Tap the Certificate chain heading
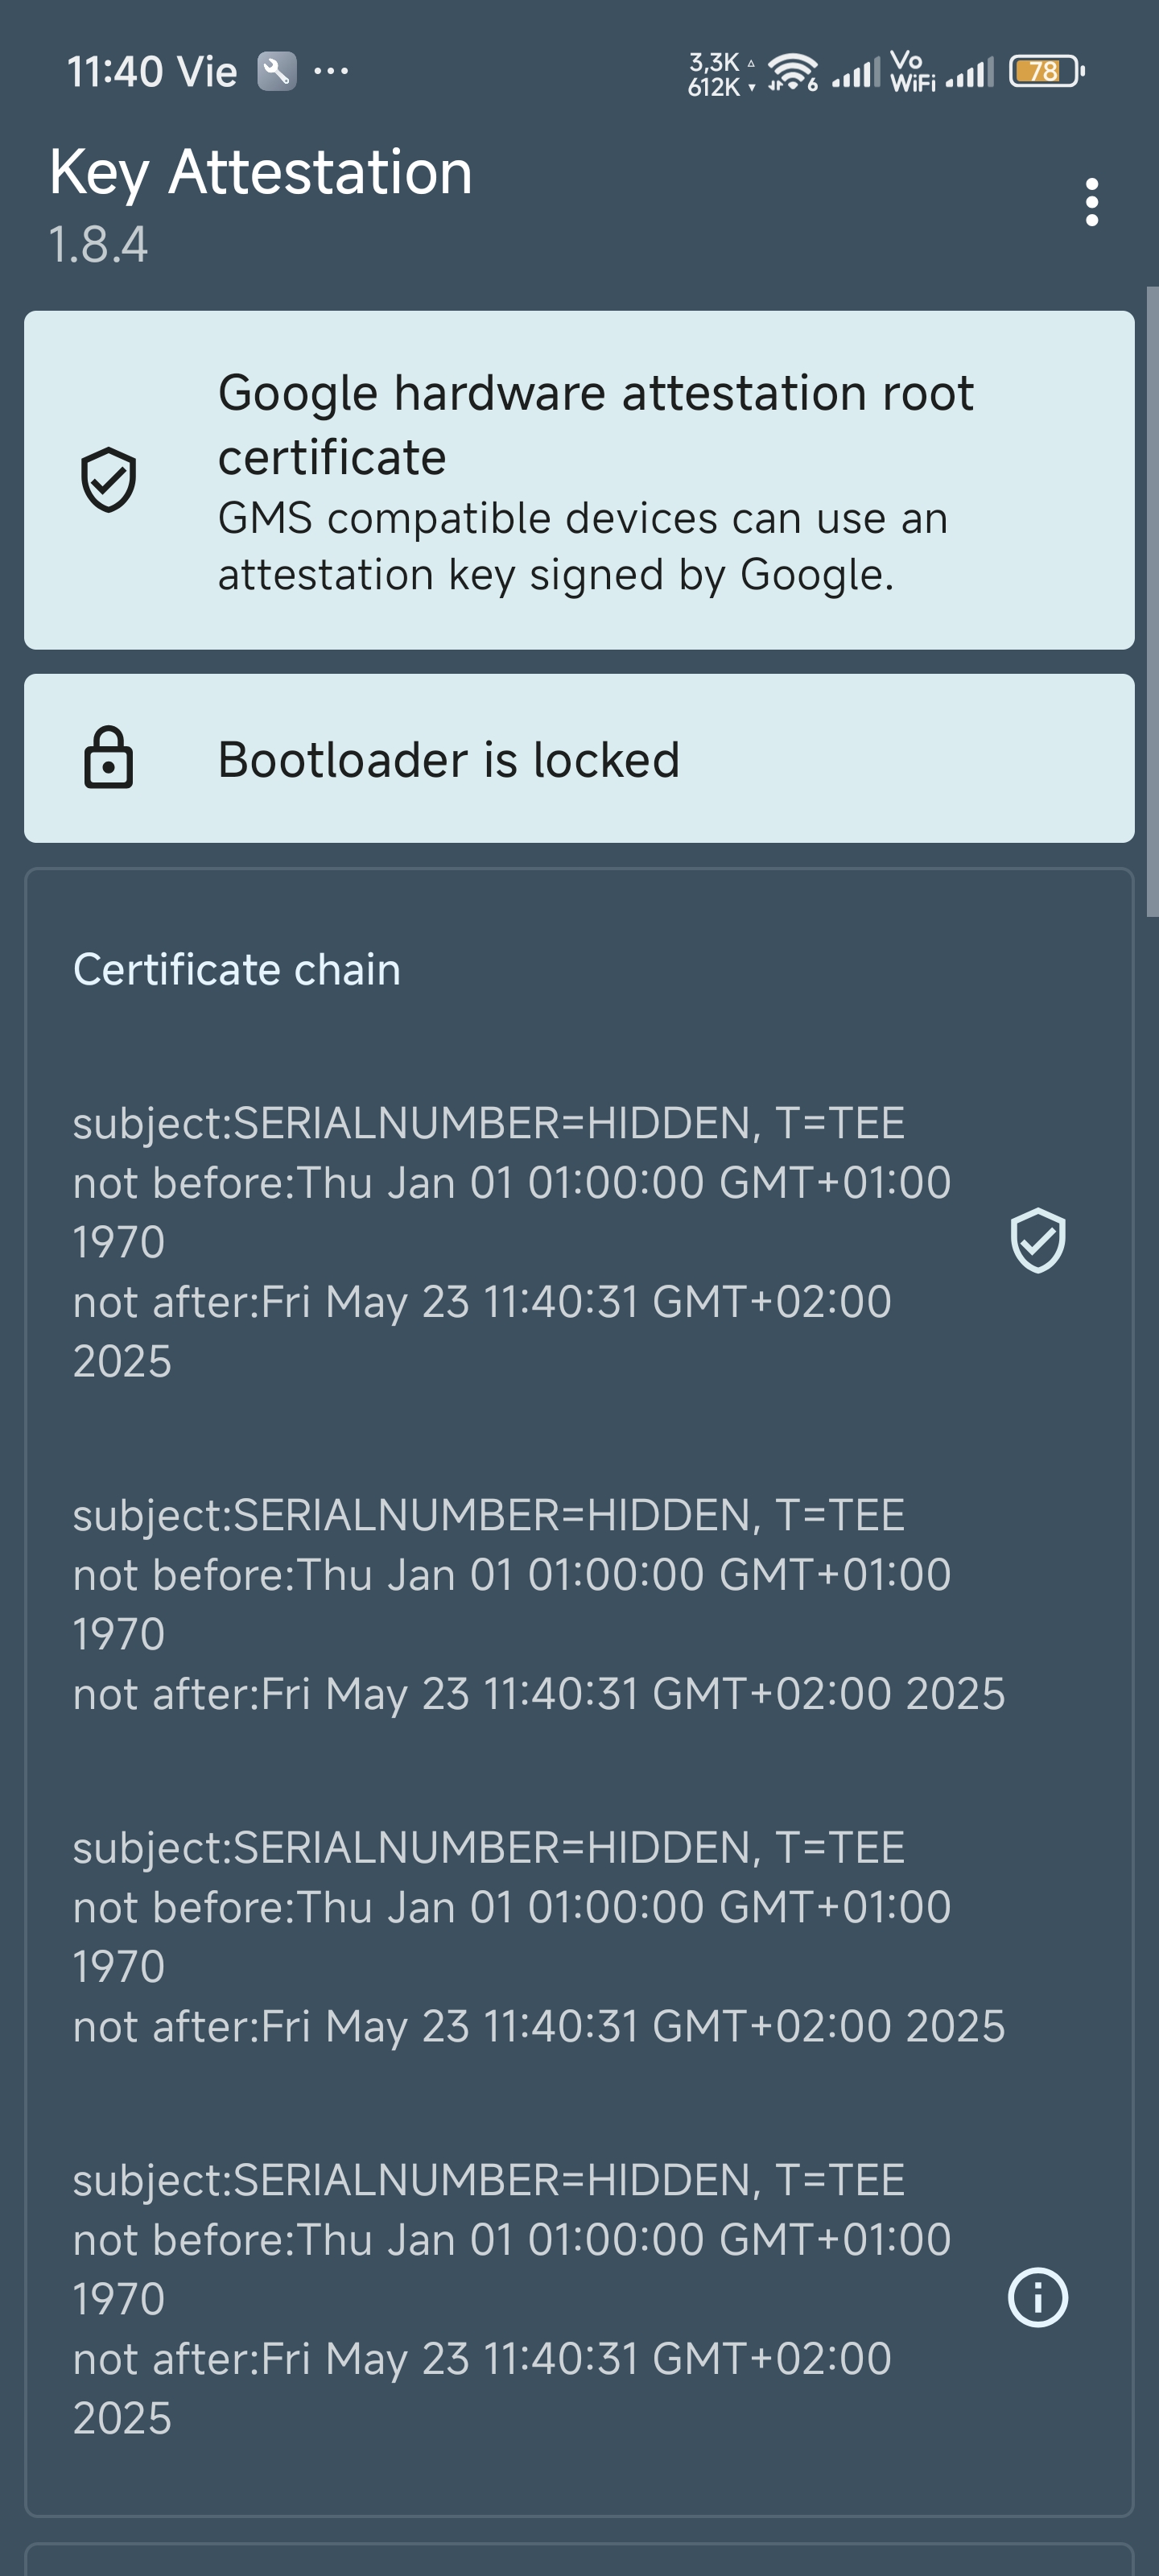The width and height of the screenshot is (1159, 2576). [237, 970]
